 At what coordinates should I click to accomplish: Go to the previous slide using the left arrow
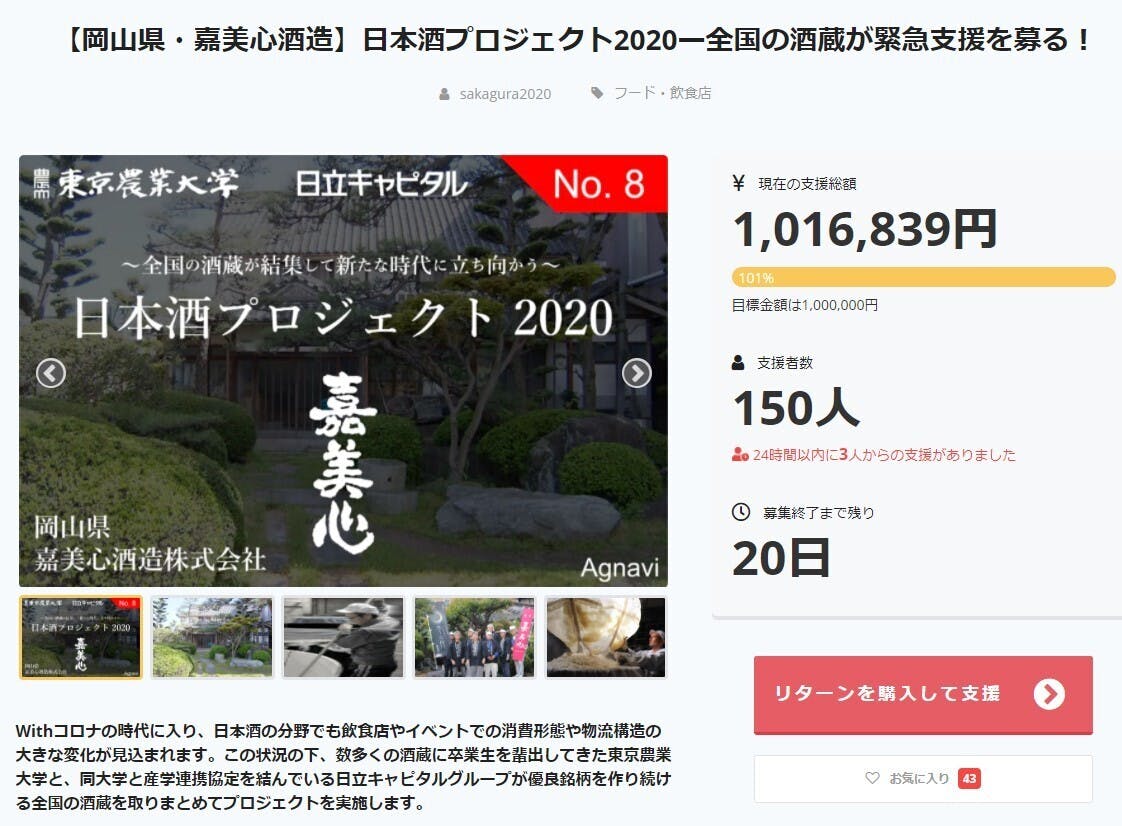pos(51,373)
